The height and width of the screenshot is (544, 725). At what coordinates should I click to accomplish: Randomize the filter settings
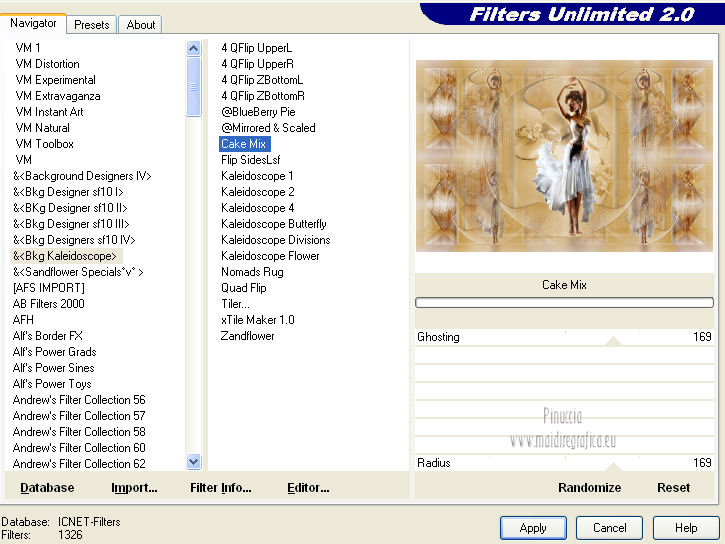click(x=589, y=488)
